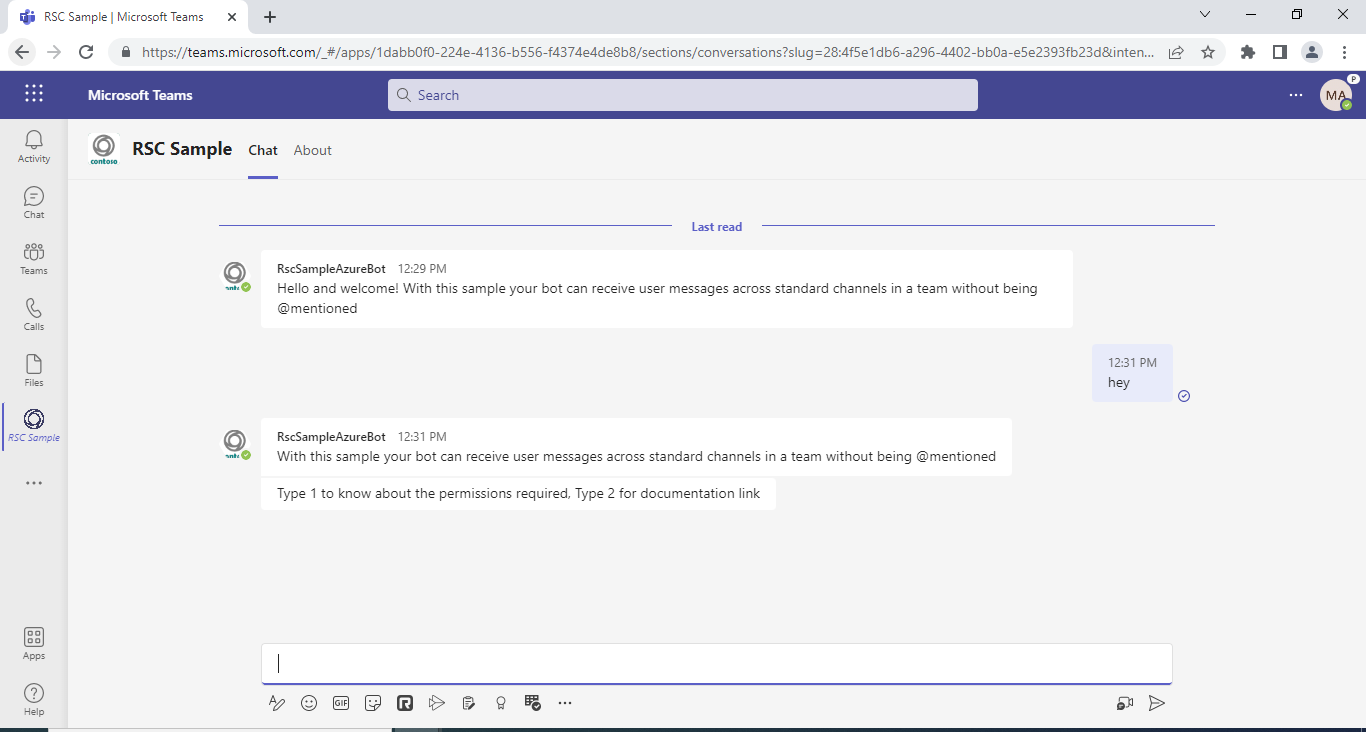
Task: Open the Chrome three-dot menu
Action: (x=1343, y=52)
